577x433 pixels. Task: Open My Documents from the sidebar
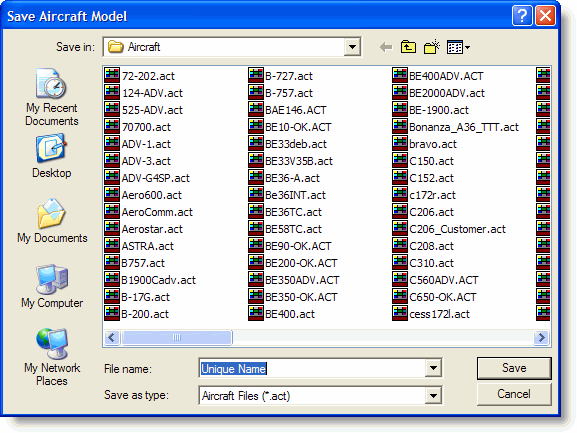(x=52, y=221)
